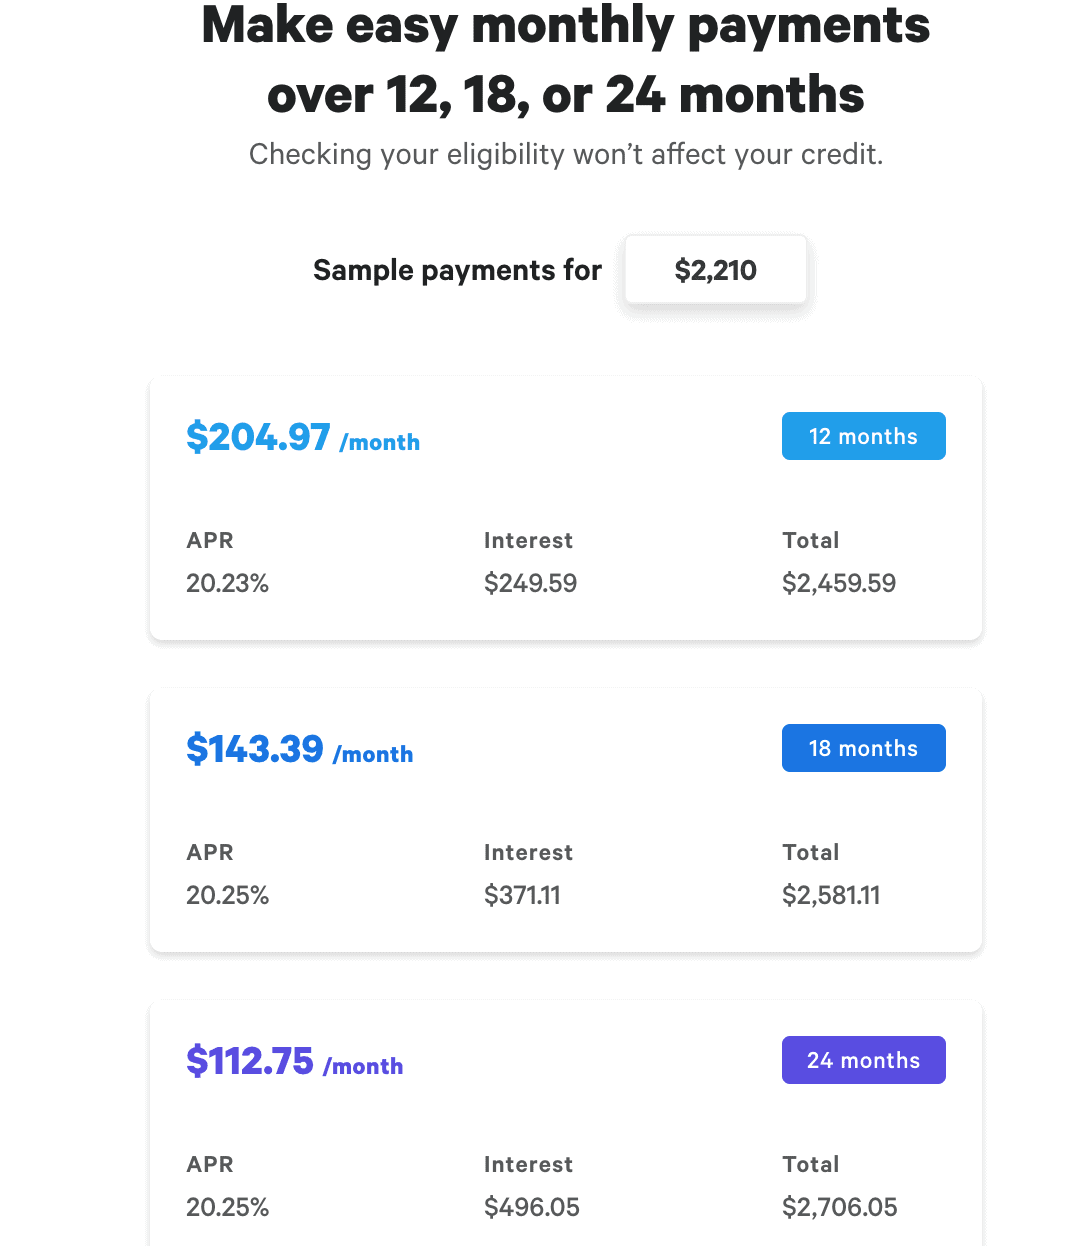Click the $496.05 interest value

531,1207
